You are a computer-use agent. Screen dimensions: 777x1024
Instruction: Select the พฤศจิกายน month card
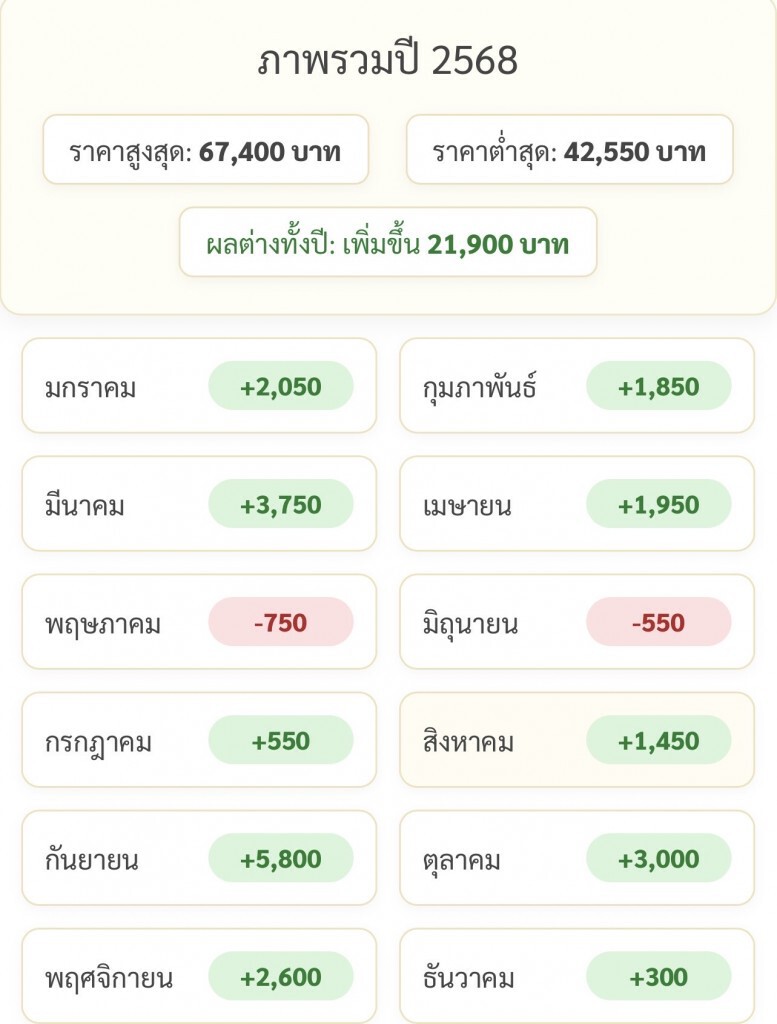pos(199,976)
